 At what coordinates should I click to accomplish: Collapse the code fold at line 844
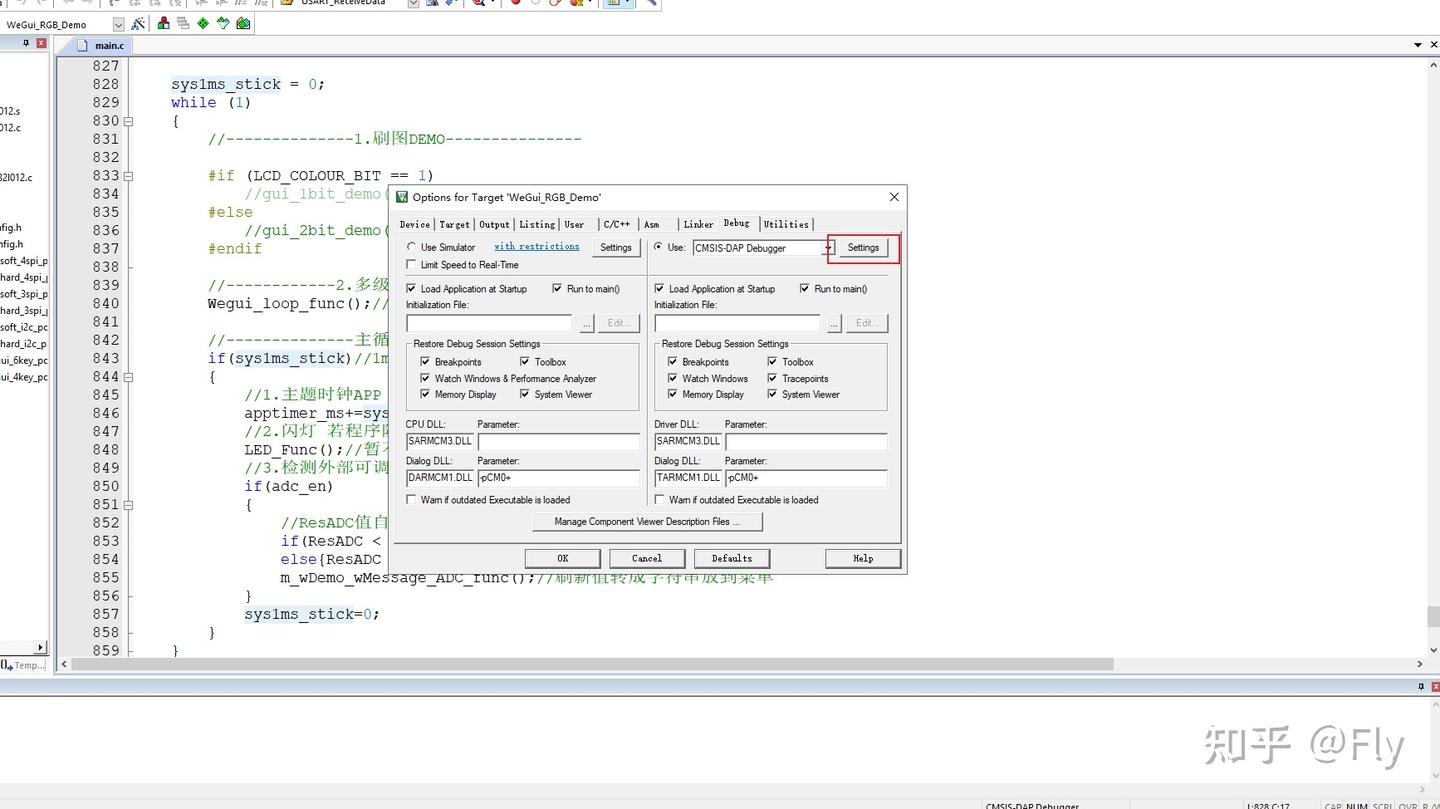coord(128,377)
